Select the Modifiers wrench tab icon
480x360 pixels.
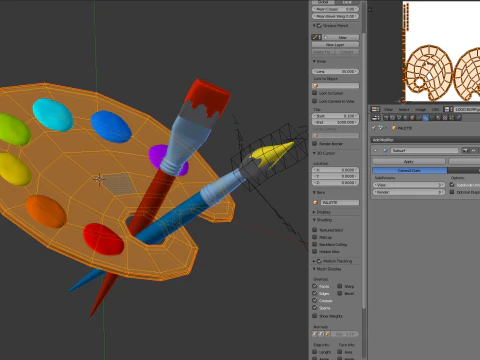[425, 118]
